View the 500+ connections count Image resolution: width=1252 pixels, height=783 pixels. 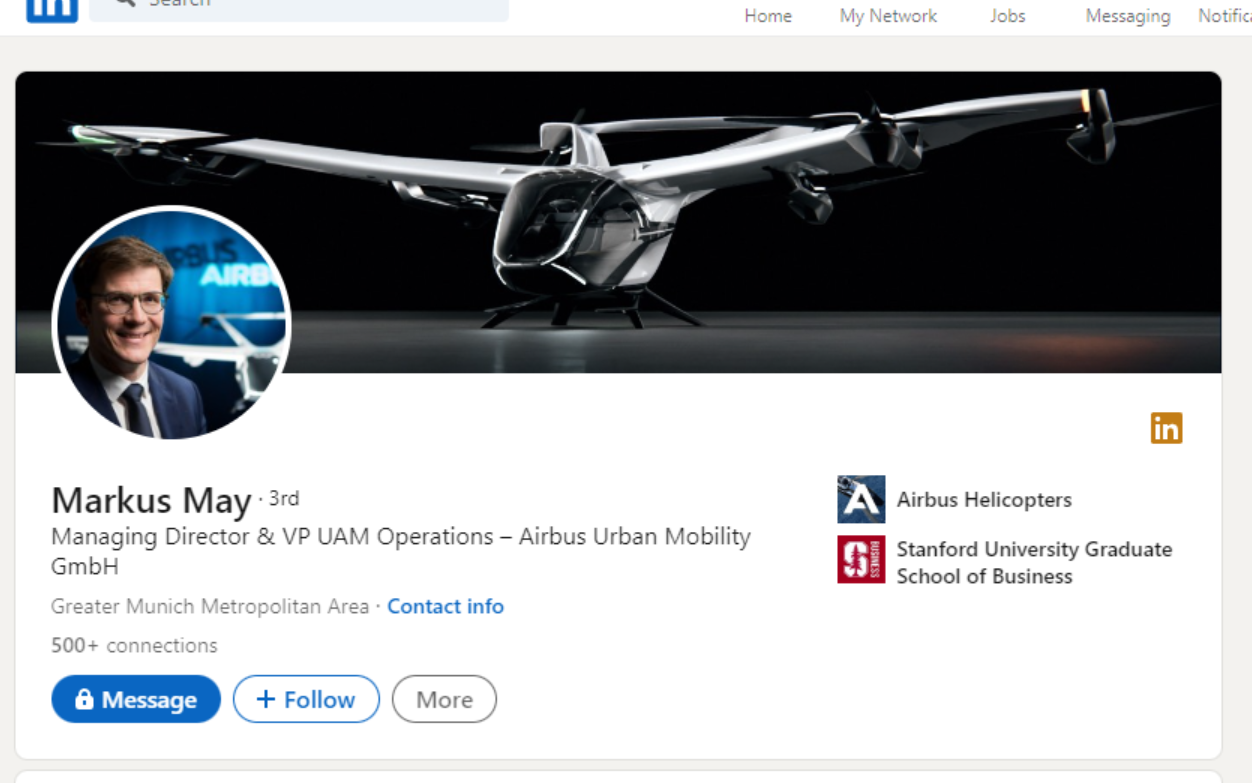[134, 646]
